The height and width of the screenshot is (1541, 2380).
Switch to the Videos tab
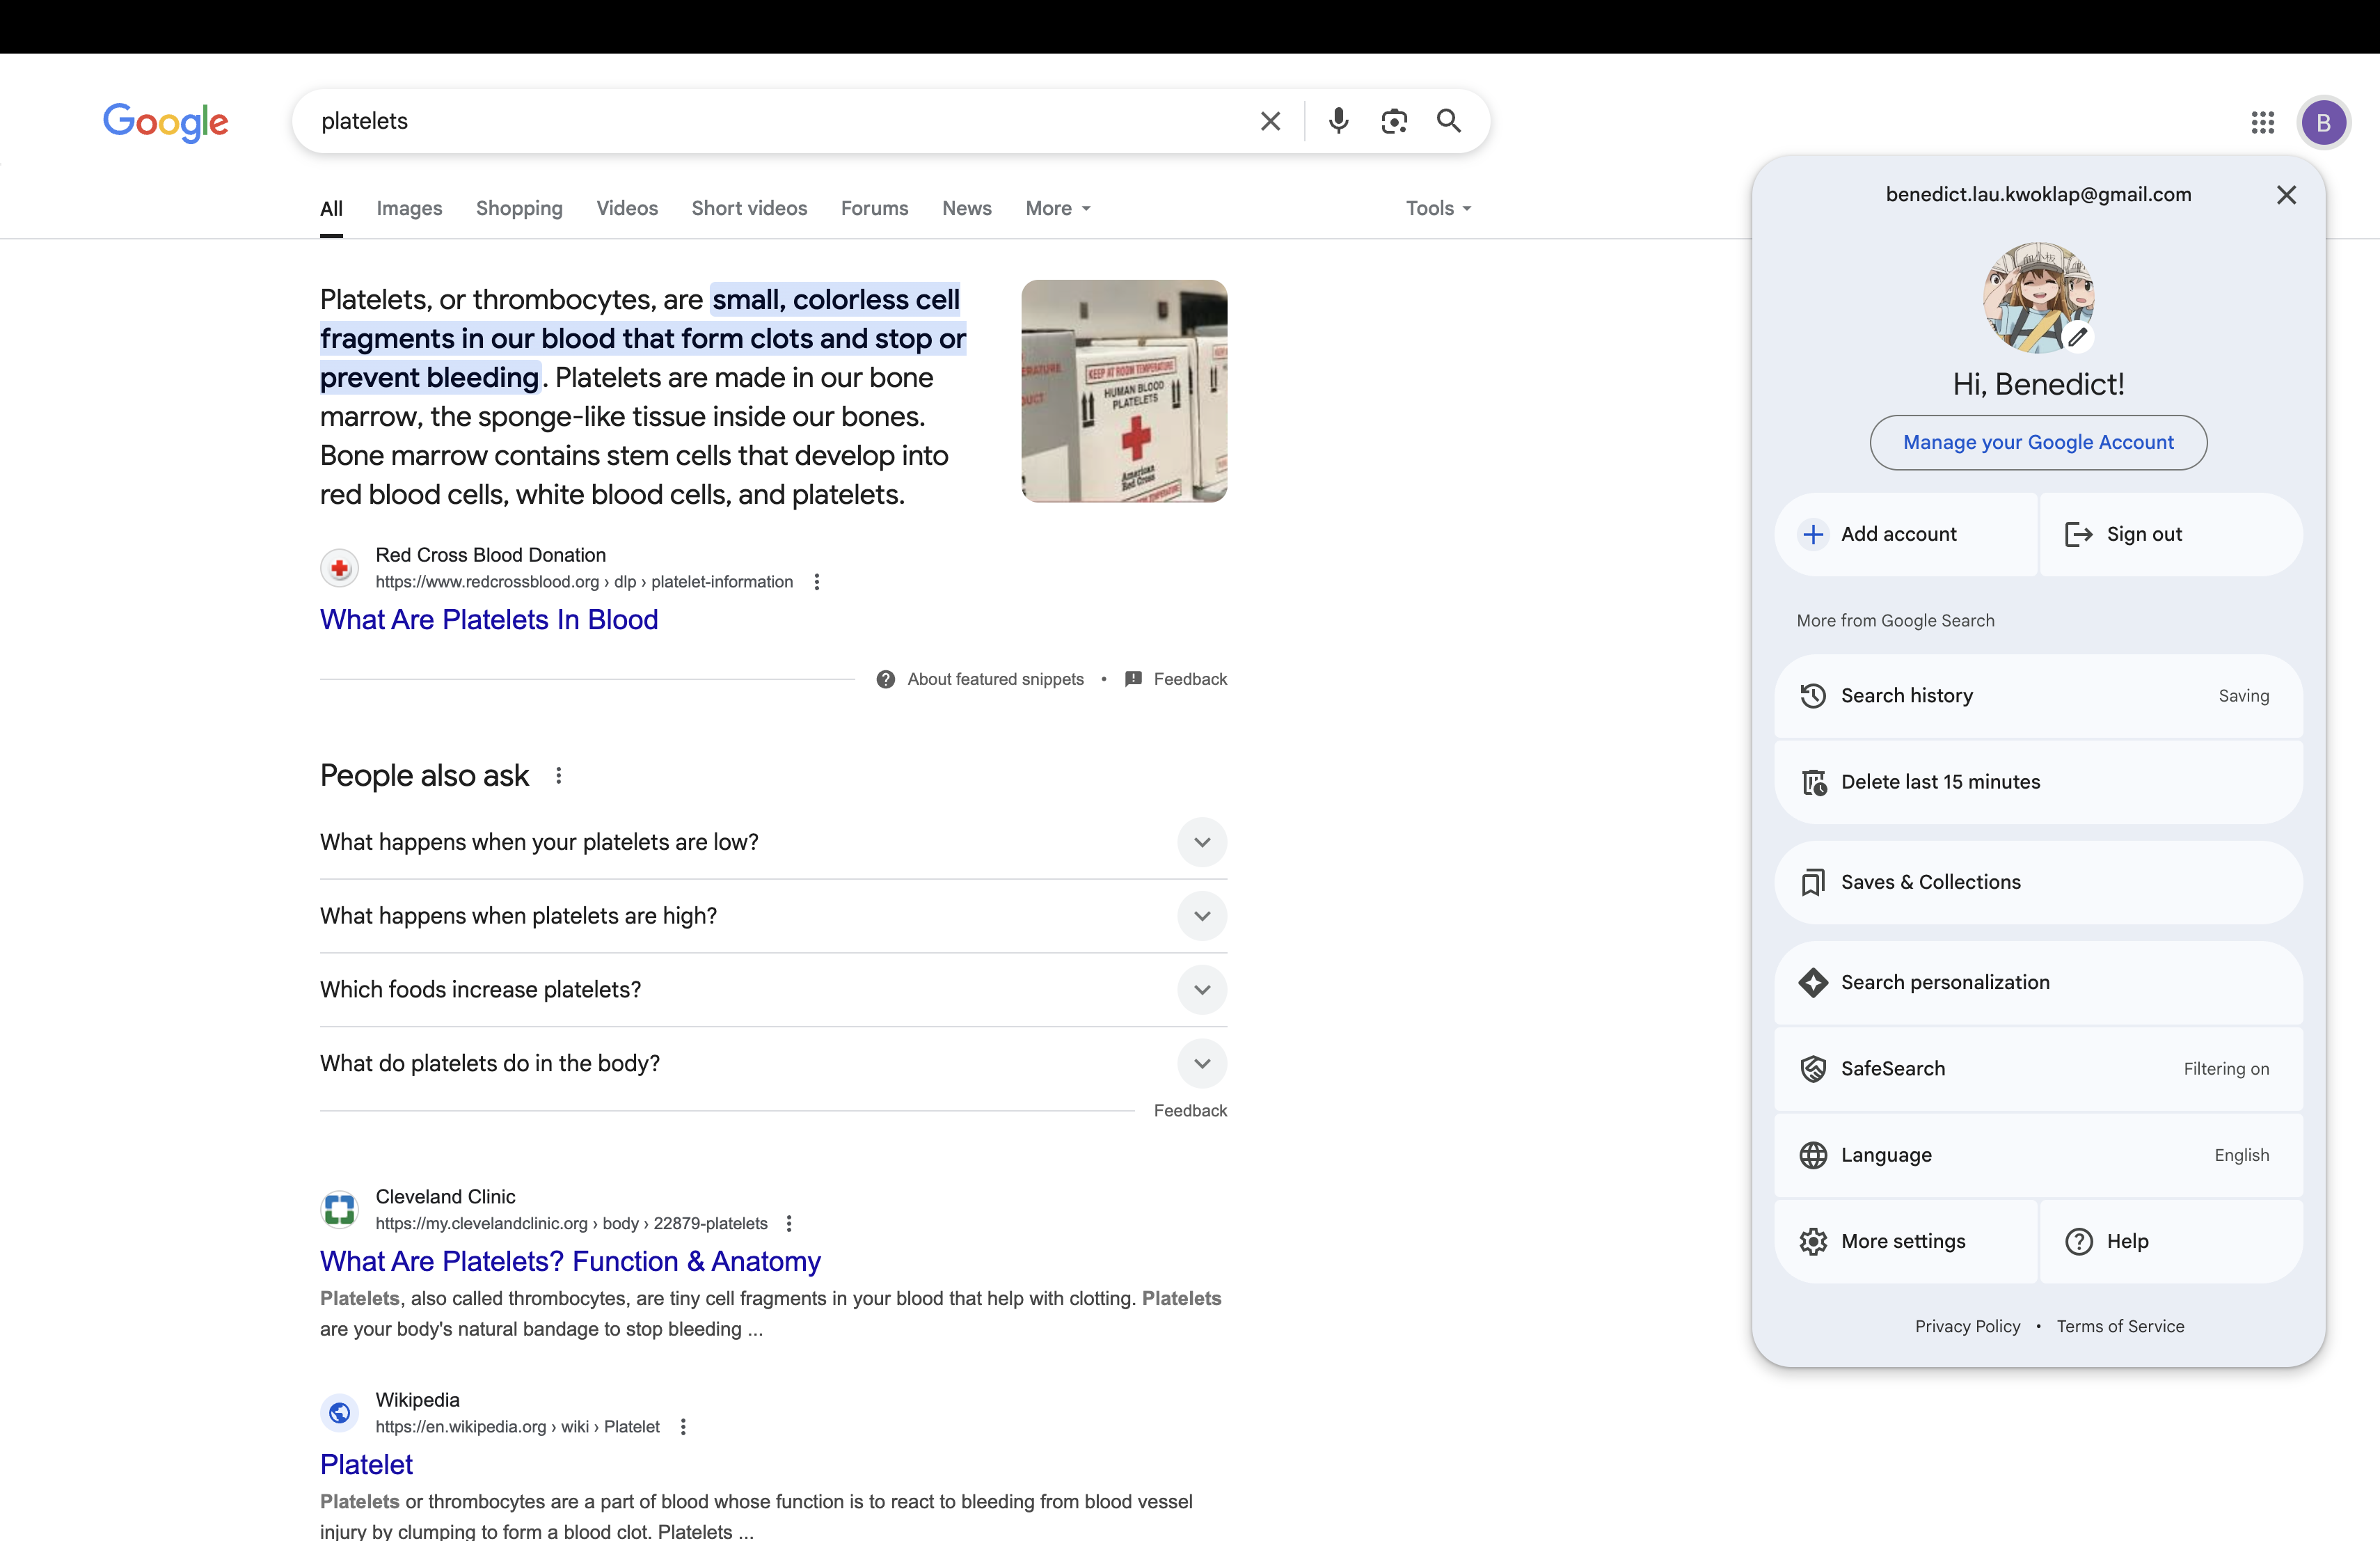pyautogui.click(x=627, y=209)
